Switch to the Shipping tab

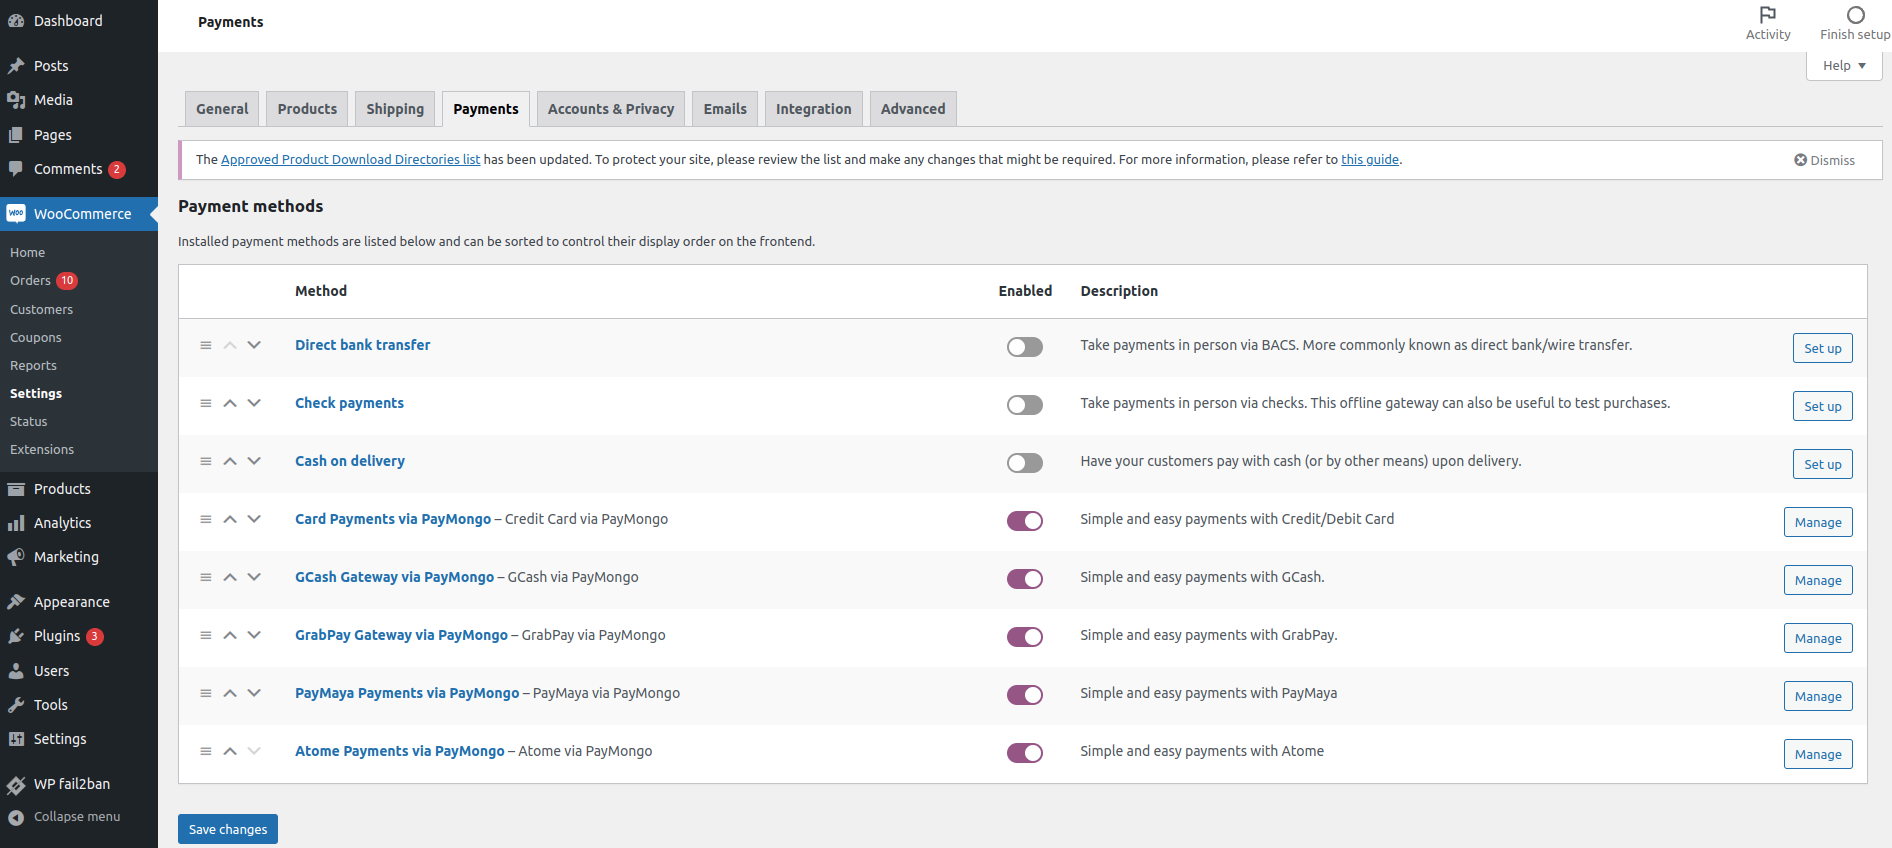[395, 109]
